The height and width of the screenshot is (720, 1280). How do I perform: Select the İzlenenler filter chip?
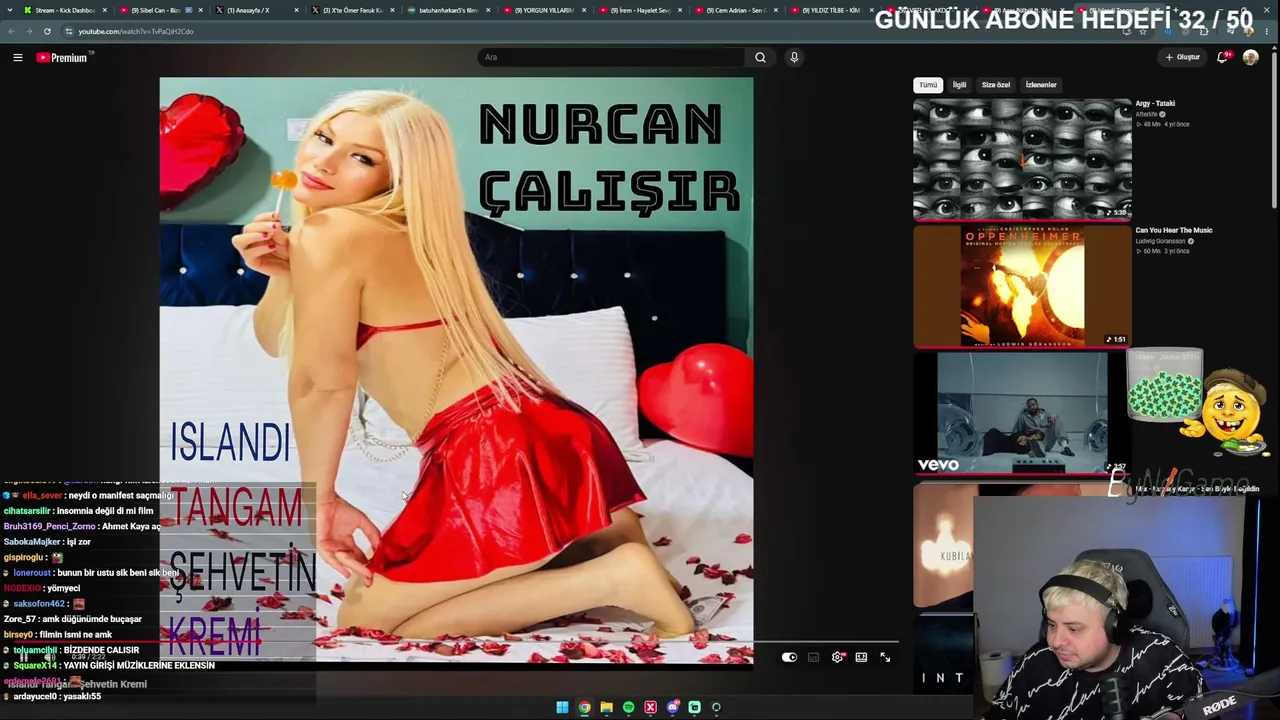point(1041,85)
